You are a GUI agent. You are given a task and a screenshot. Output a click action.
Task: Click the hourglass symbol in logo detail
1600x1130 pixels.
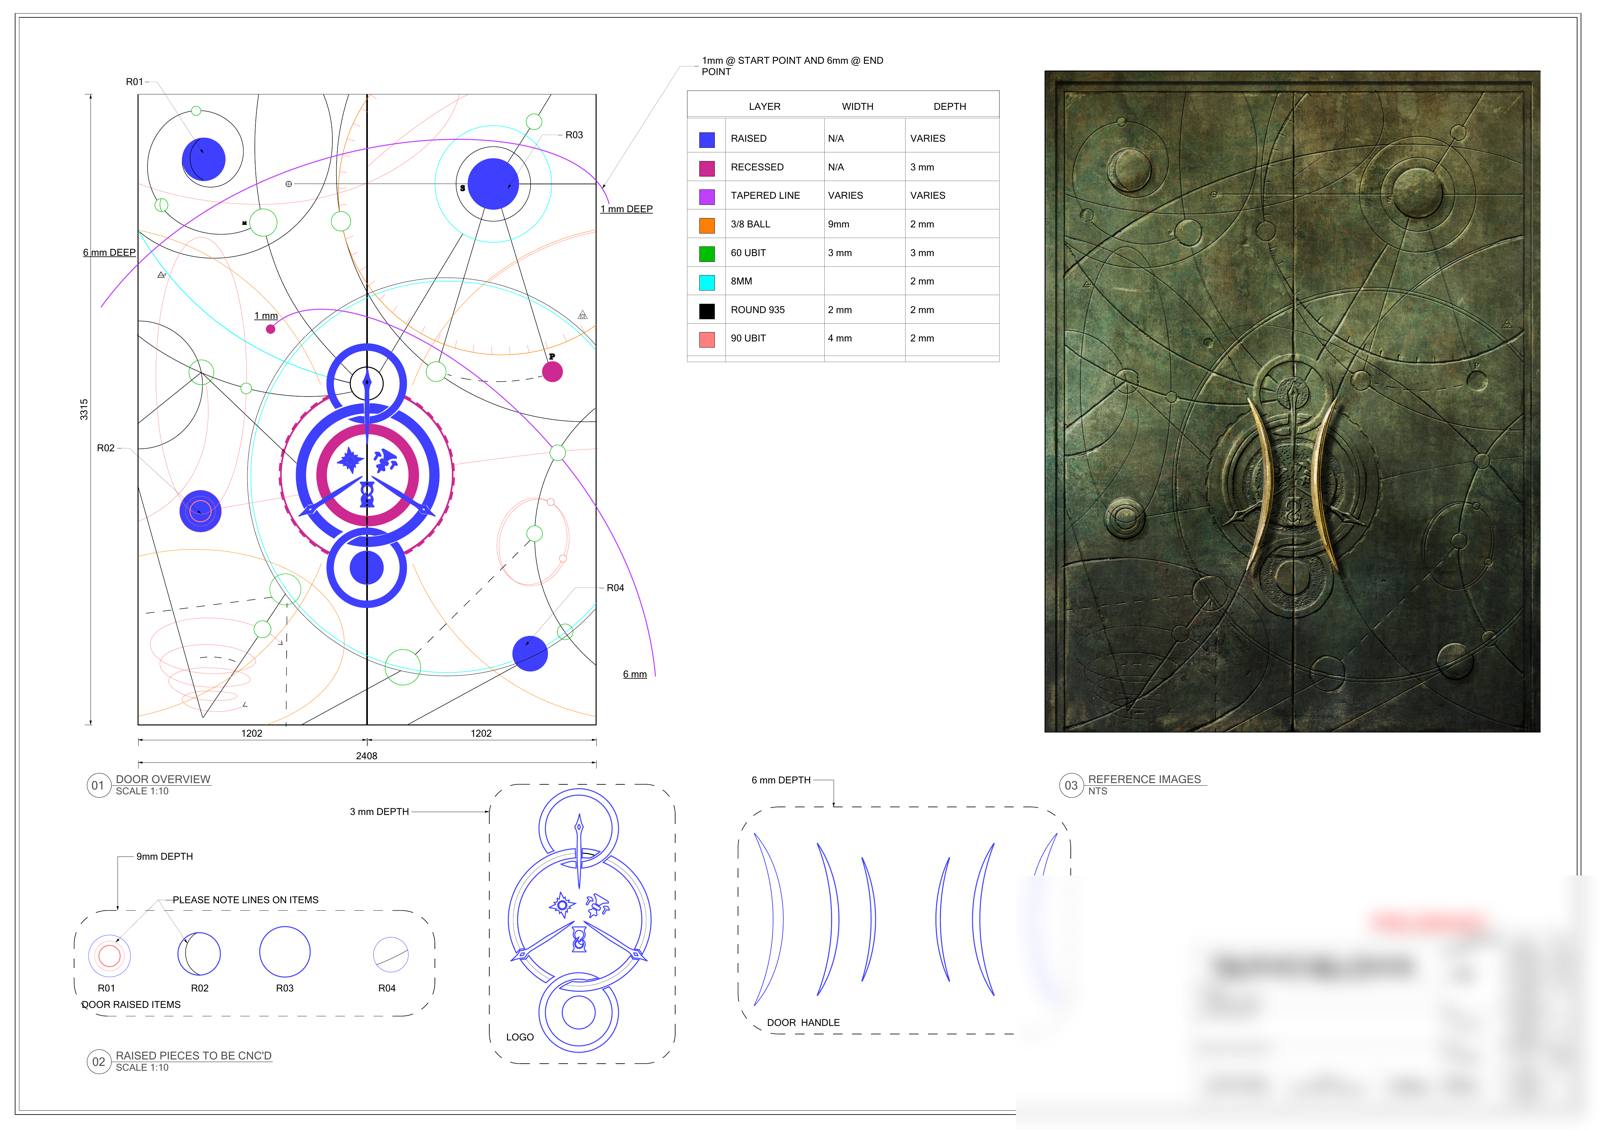point(579,941)
